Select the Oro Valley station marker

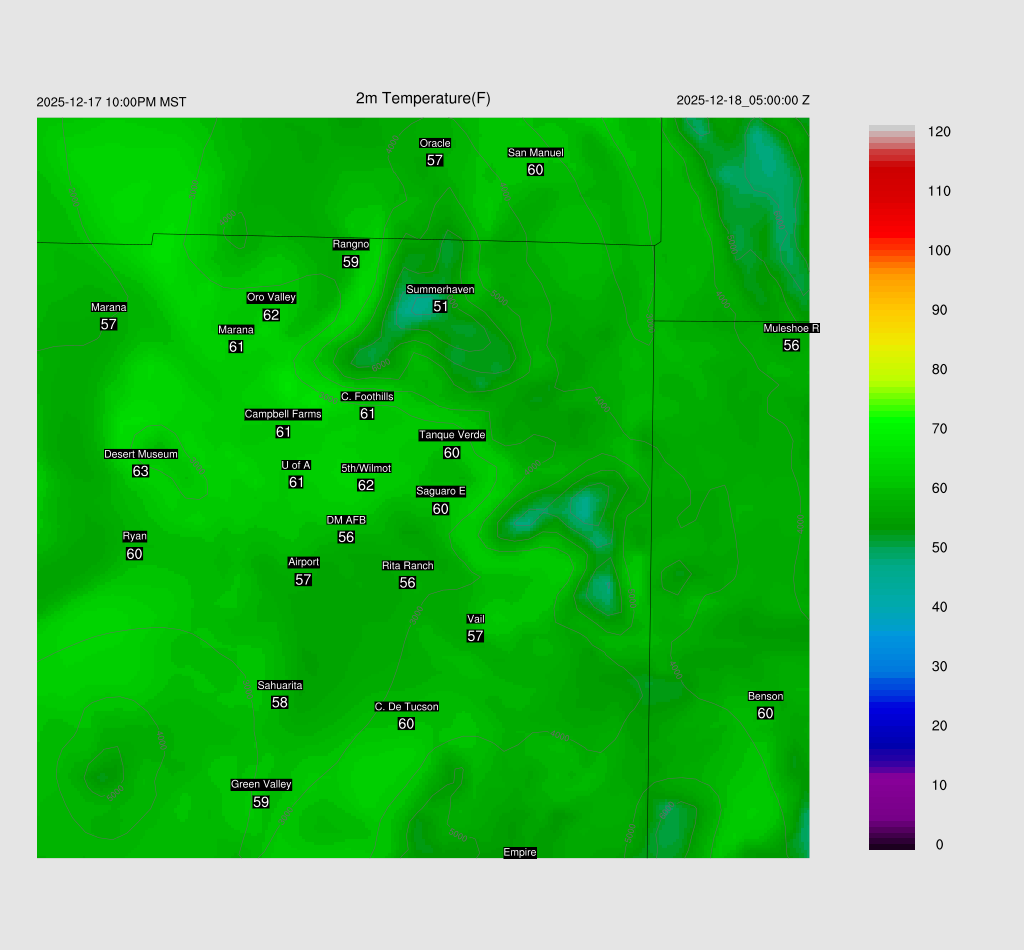[271, 314]
